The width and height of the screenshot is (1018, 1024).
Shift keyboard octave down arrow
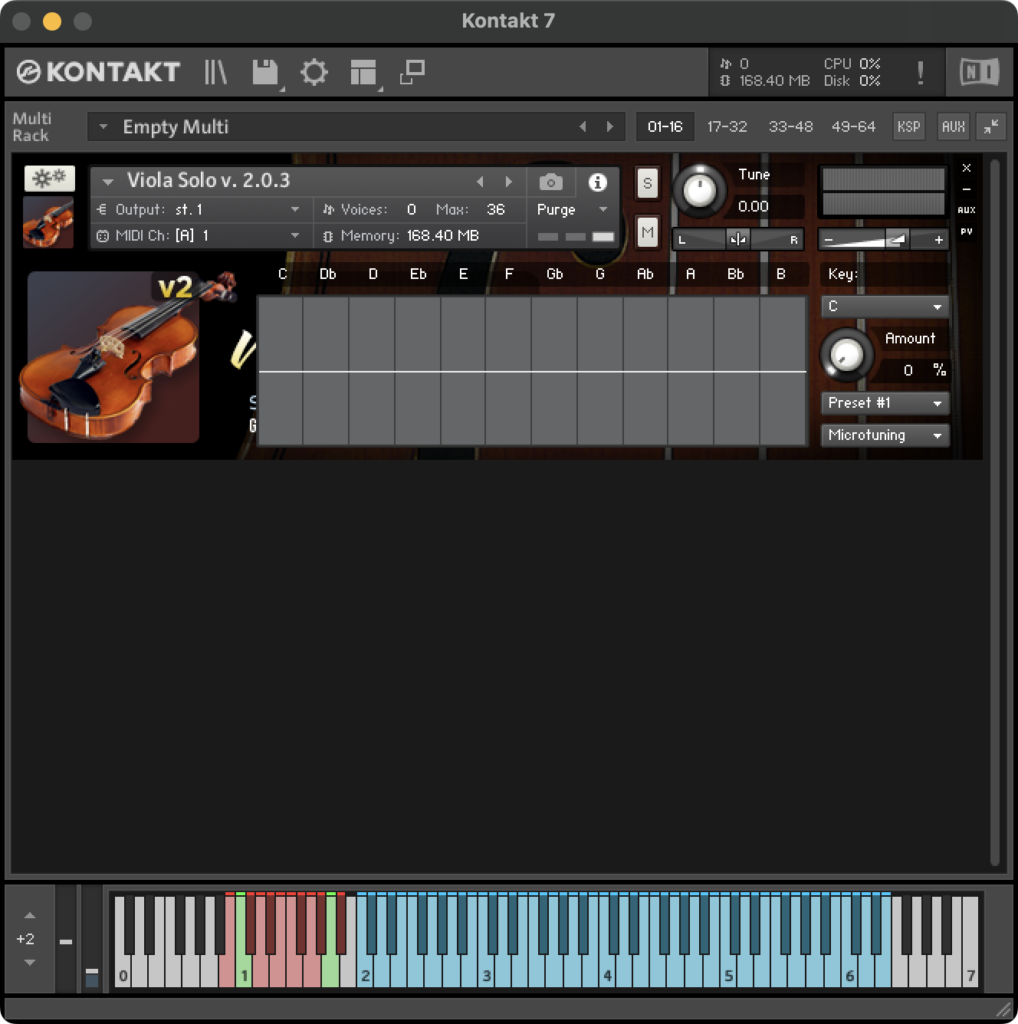click(29, 962)
